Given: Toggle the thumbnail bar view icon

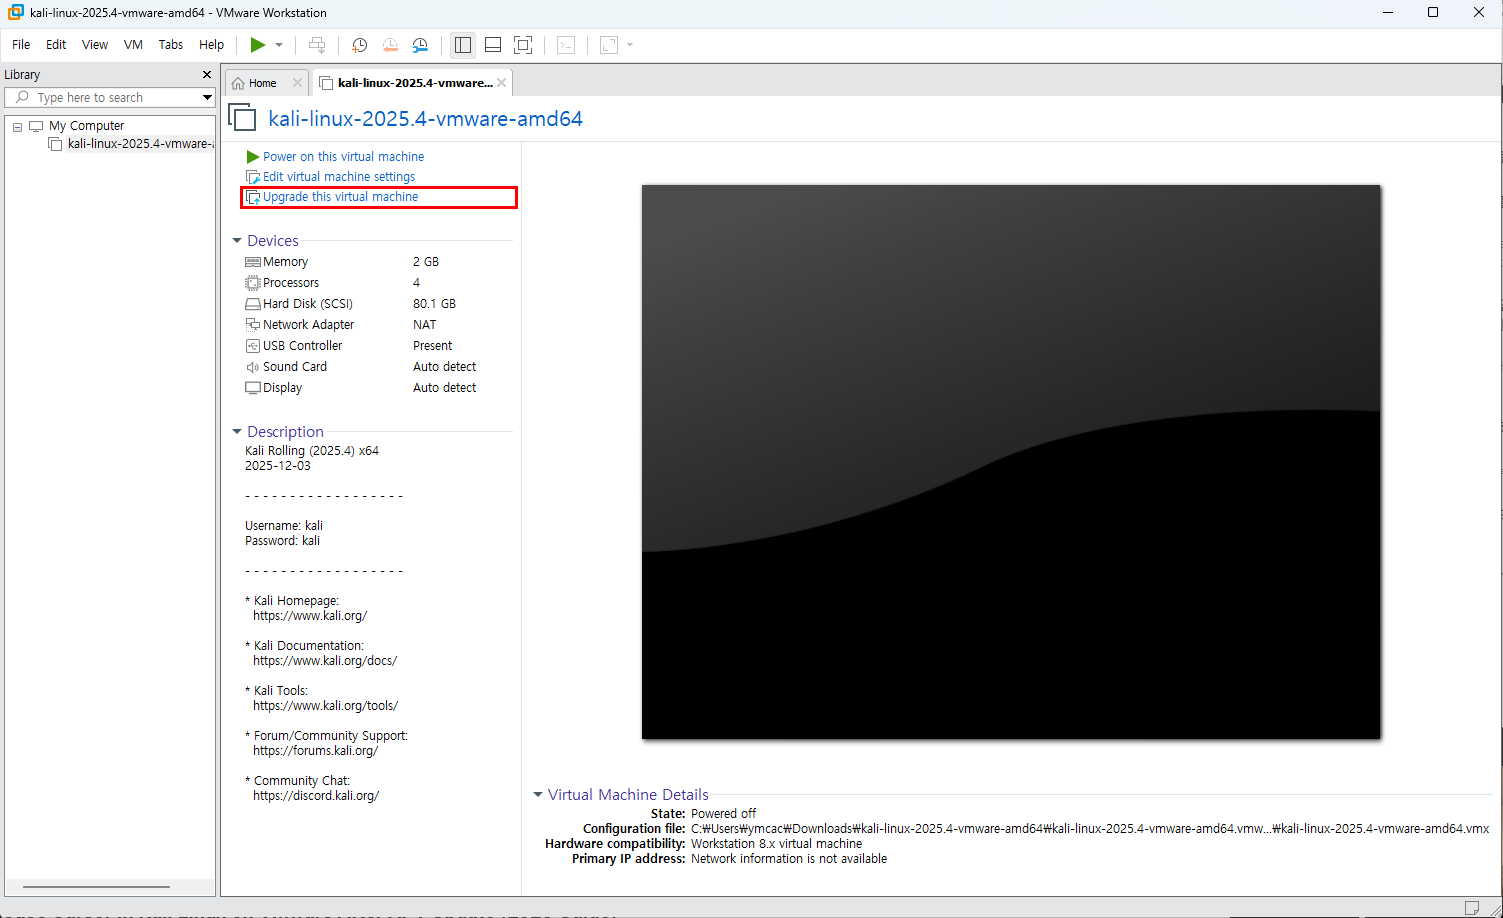Looking at the screenshot, I should [493, 45].
